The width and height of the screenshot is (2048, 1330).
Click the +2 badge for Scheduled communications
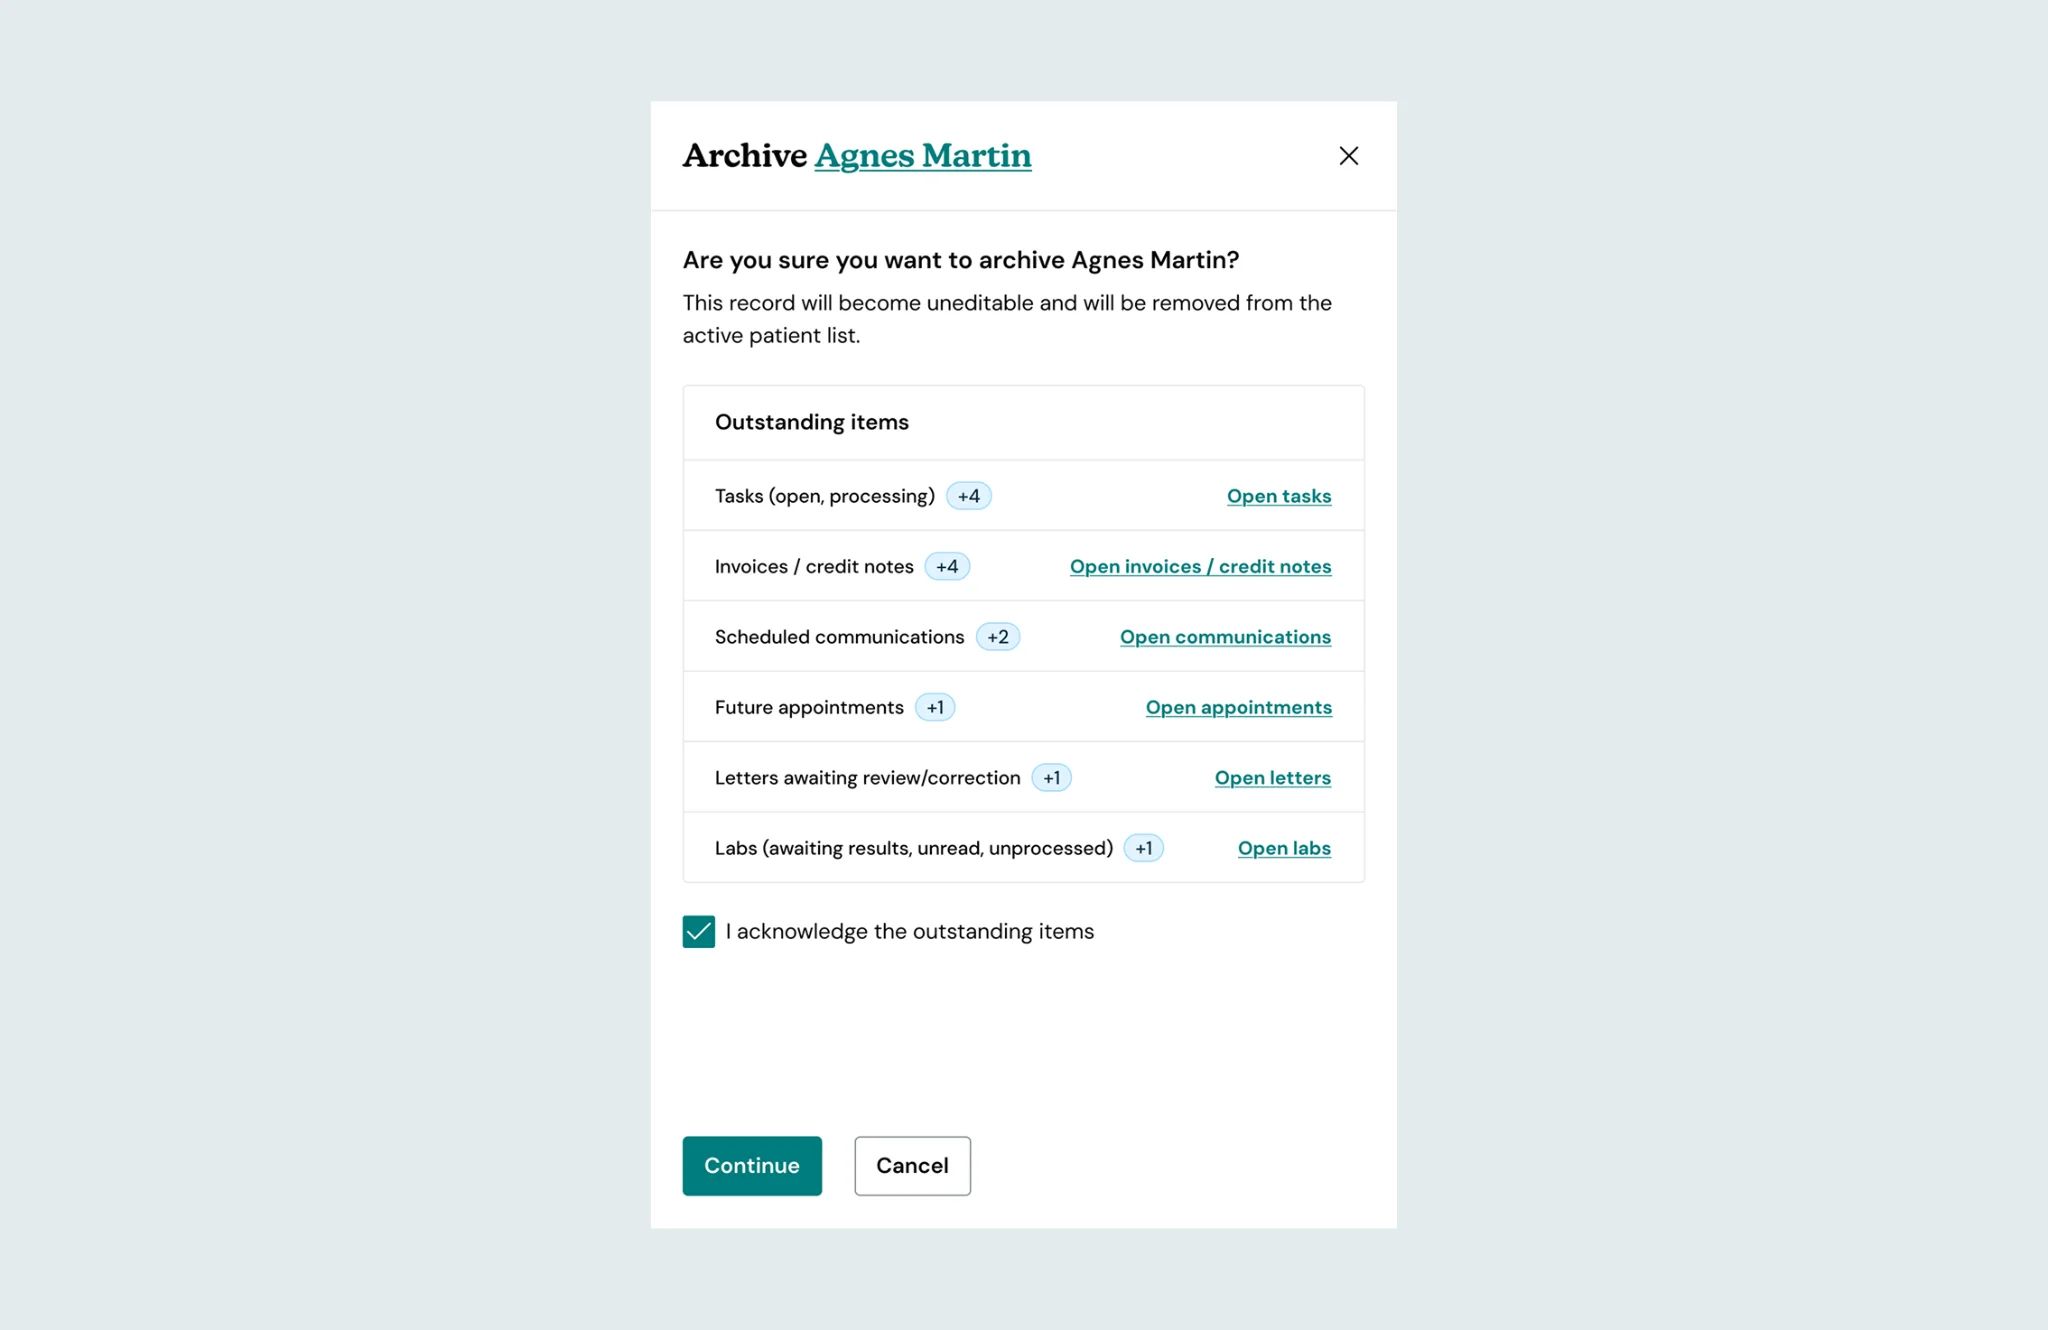996,636
